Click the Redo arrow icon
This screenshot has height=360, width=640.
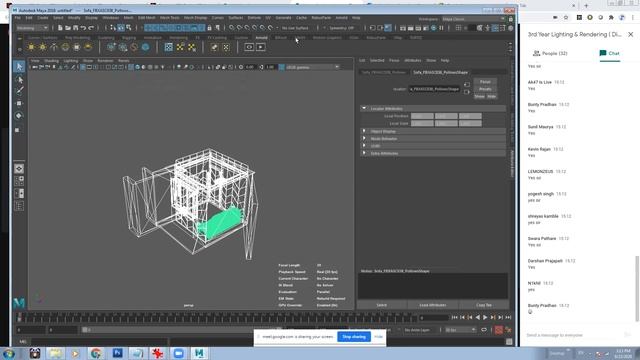[x=91, y=28]
